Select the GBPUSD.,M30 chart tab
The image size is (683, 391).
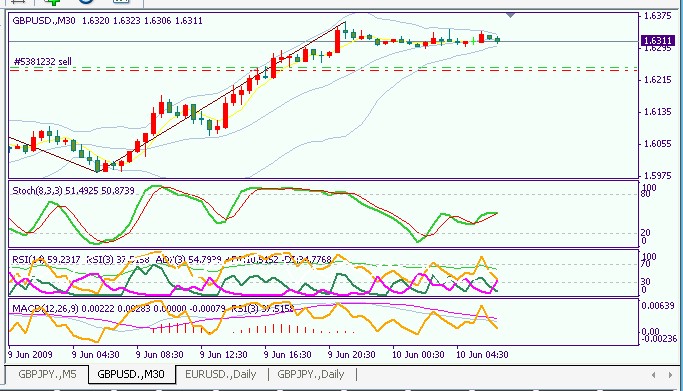(x=131, y=374)
